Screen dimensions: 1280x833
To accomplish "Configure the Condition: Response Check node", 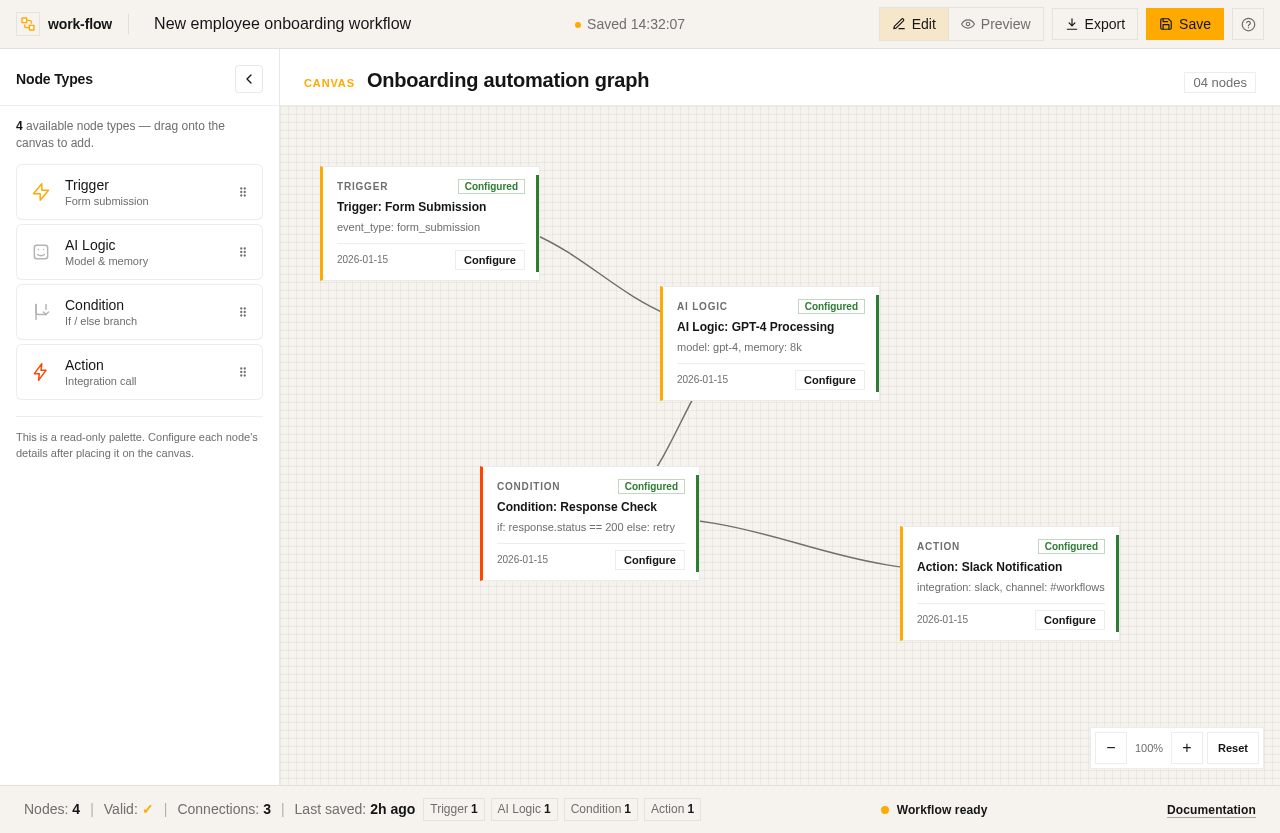I will pos(650,560).
